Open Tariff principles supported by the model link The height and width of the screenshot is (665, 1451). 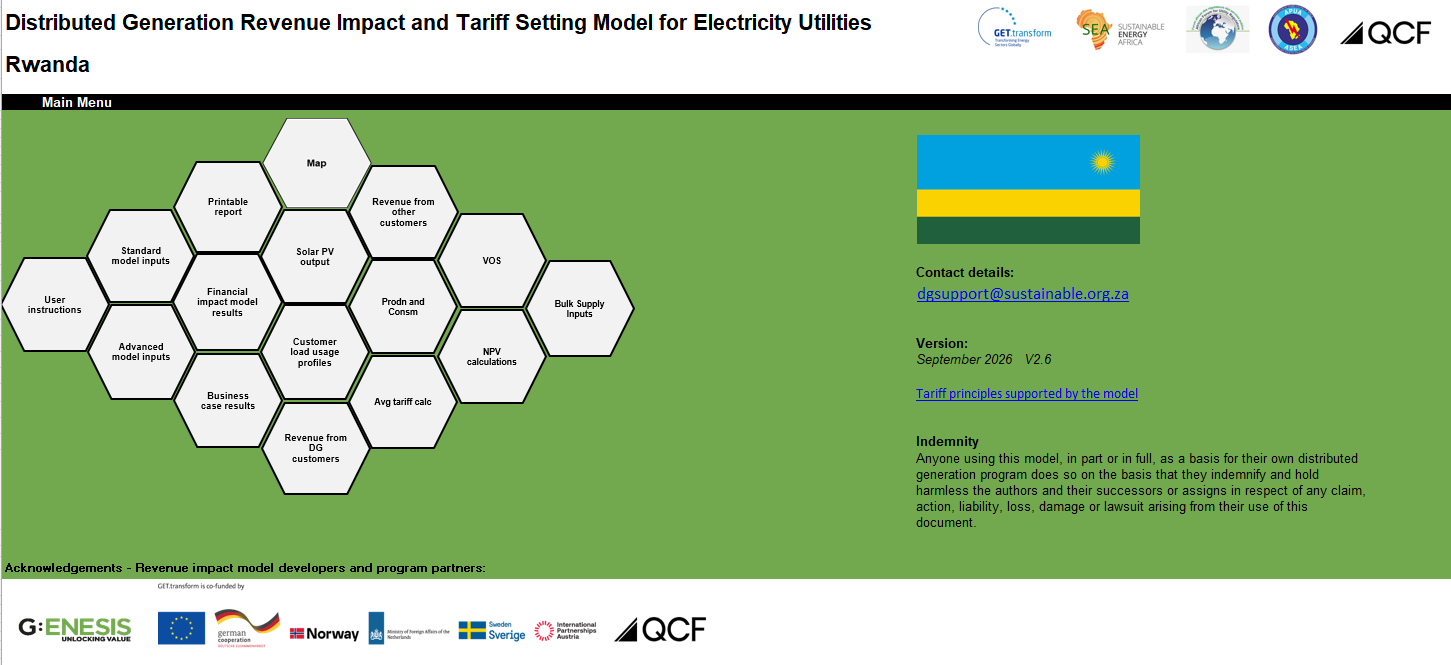point(1027,393)
